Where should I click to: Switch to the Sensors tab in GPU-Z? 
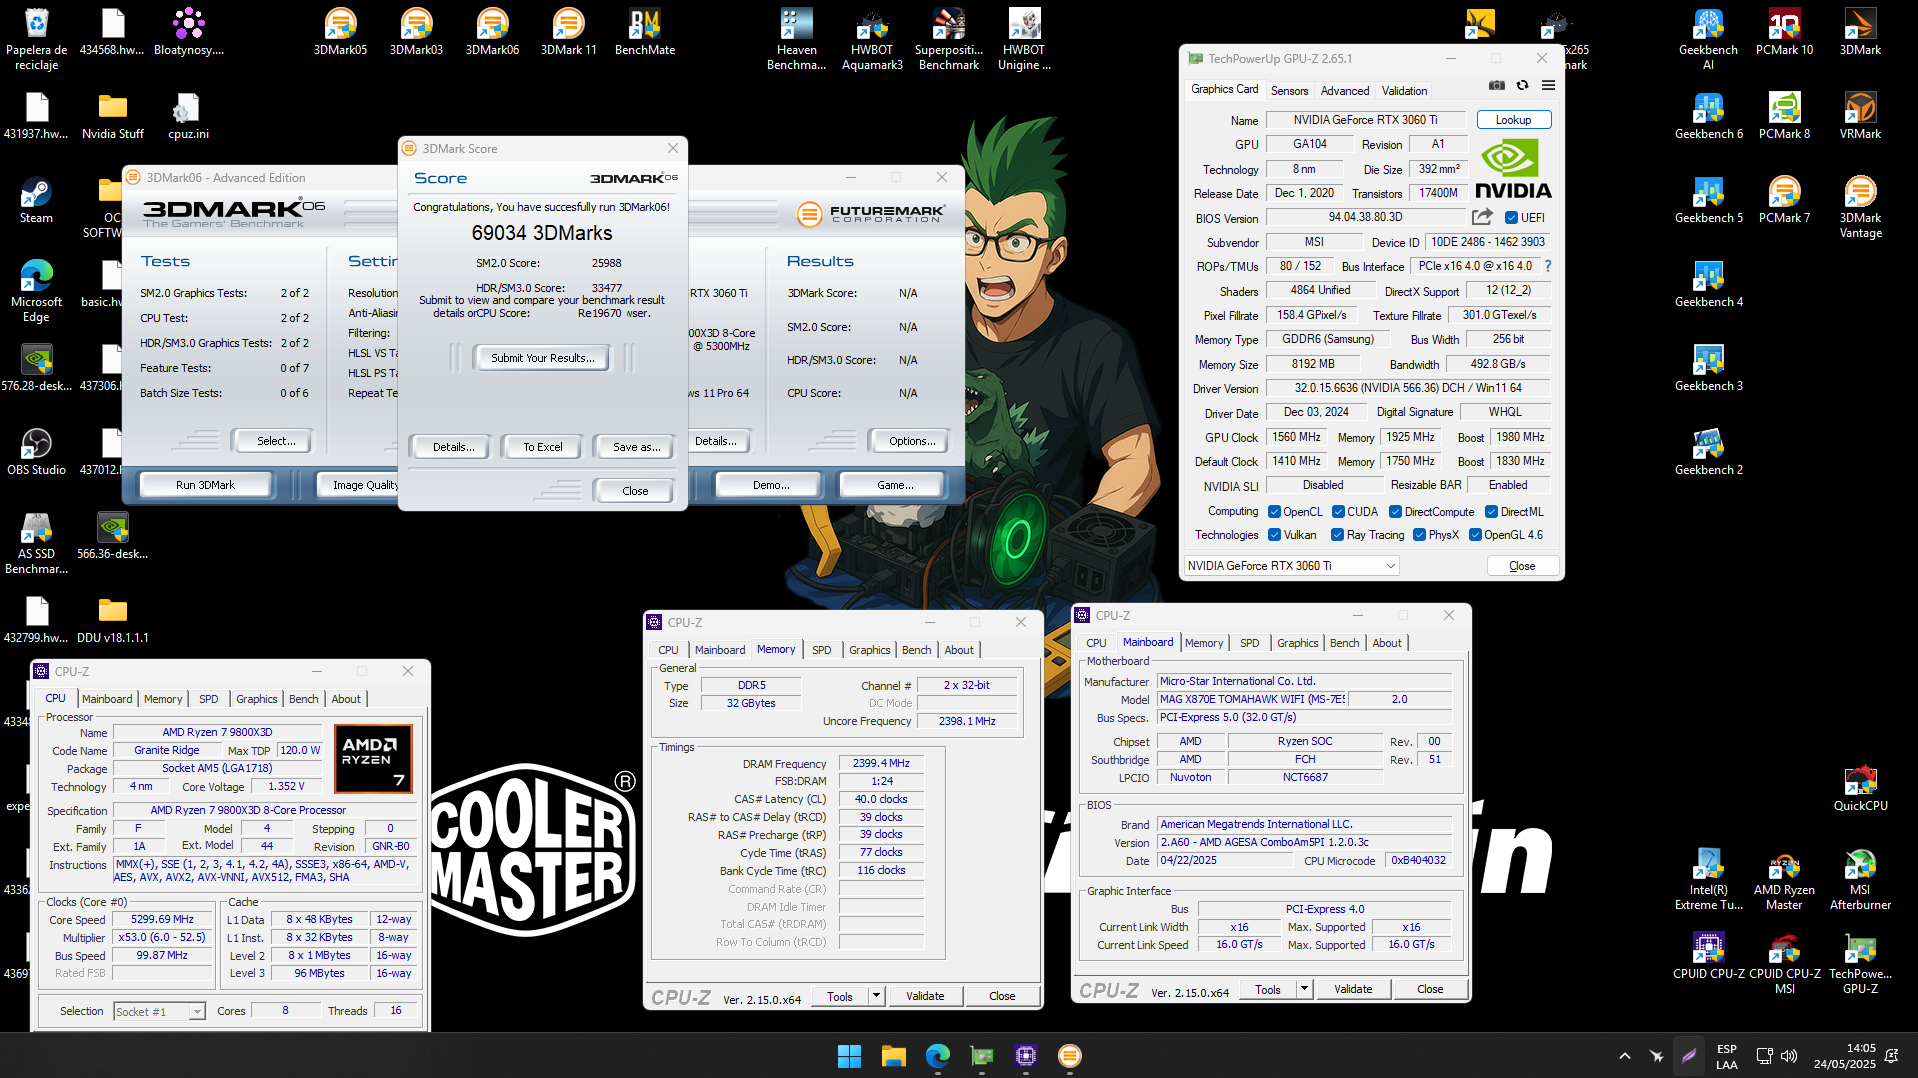1289,90
